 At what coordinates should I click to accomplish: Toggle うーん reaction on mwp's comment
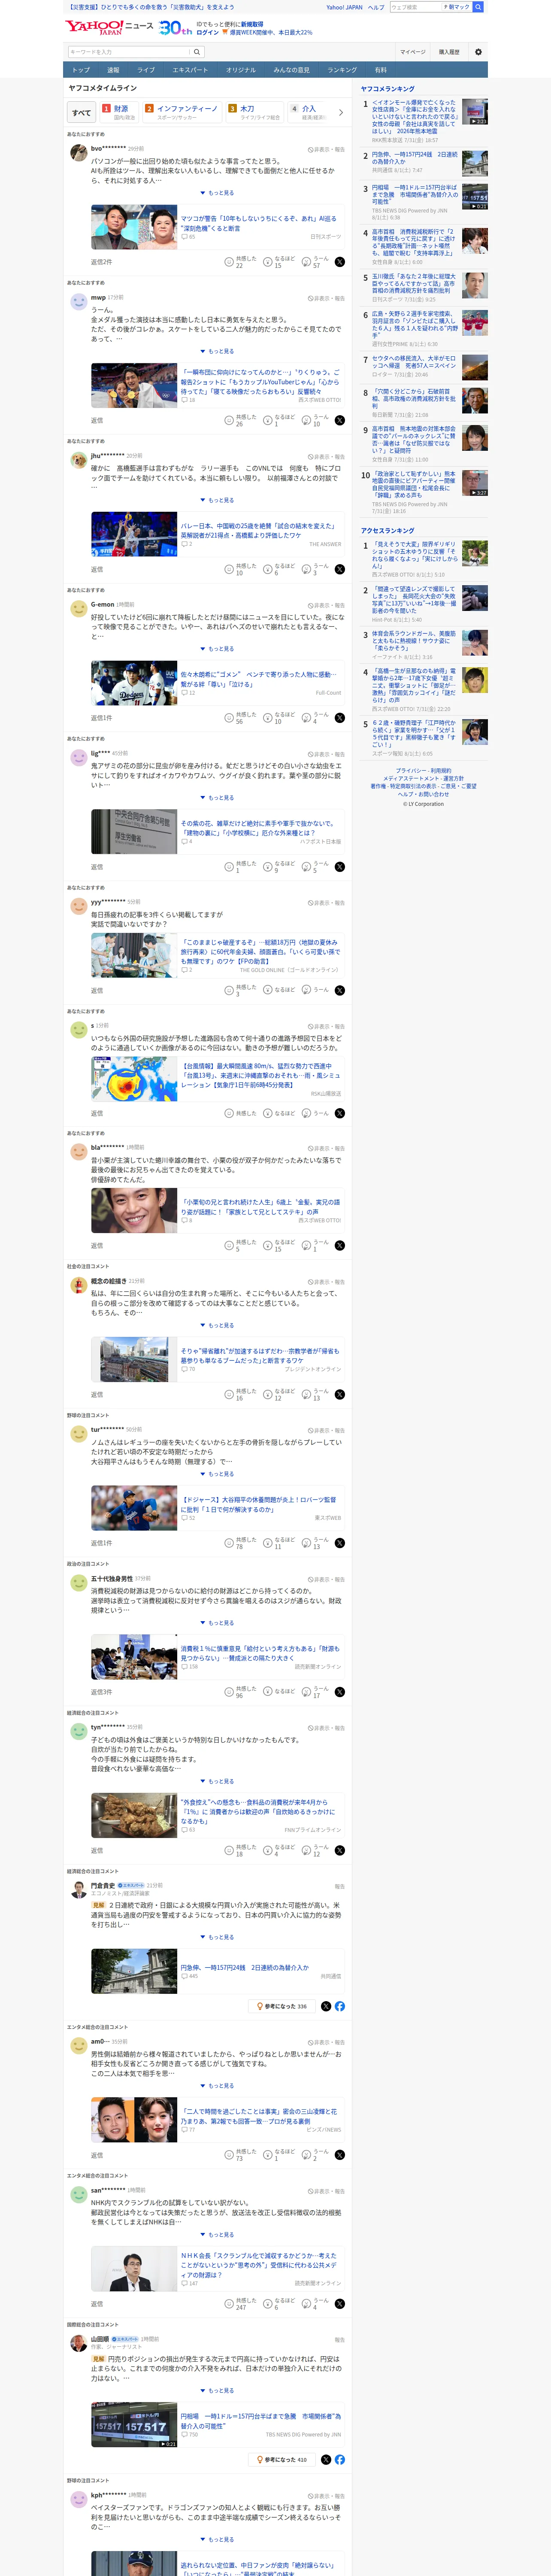pyautogui.click(x=315, y=420)
